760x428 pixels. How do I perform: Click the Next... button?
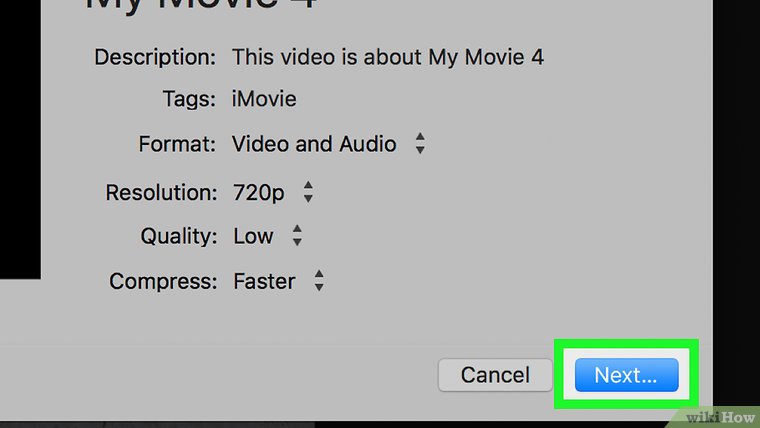[626, 375]
